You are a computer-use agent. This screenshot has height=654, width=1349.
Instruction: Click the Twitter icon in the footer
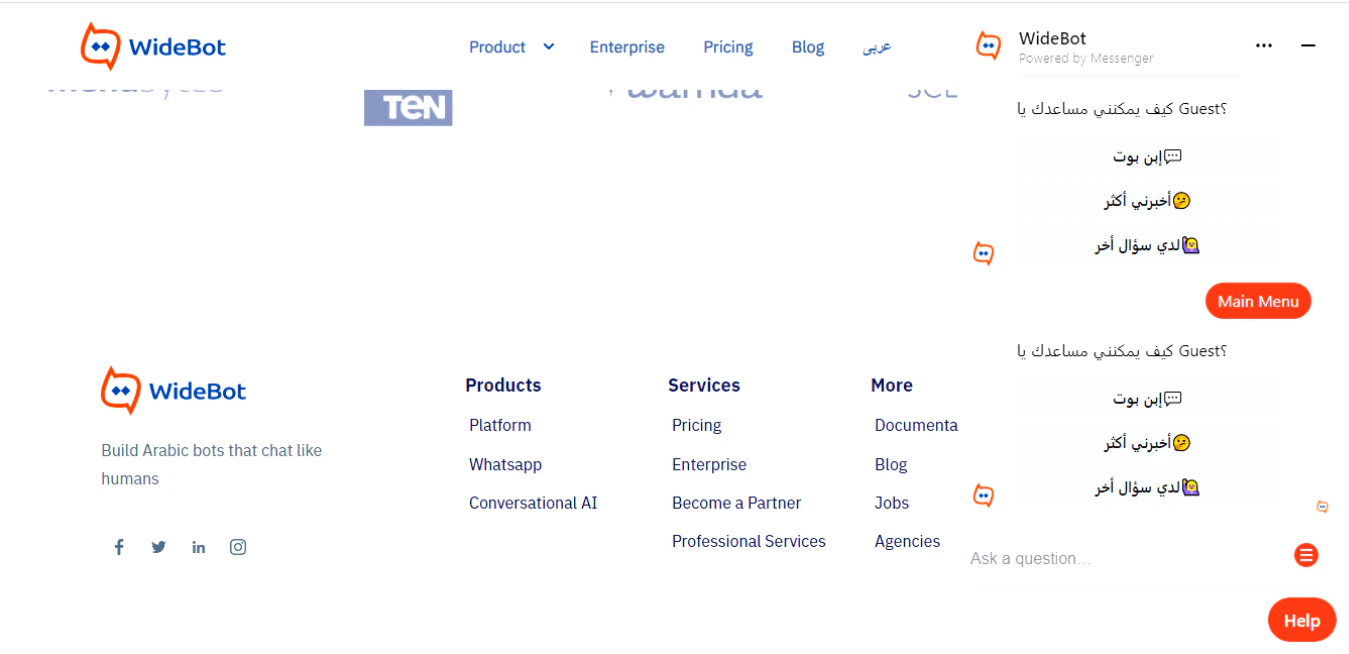158,546
